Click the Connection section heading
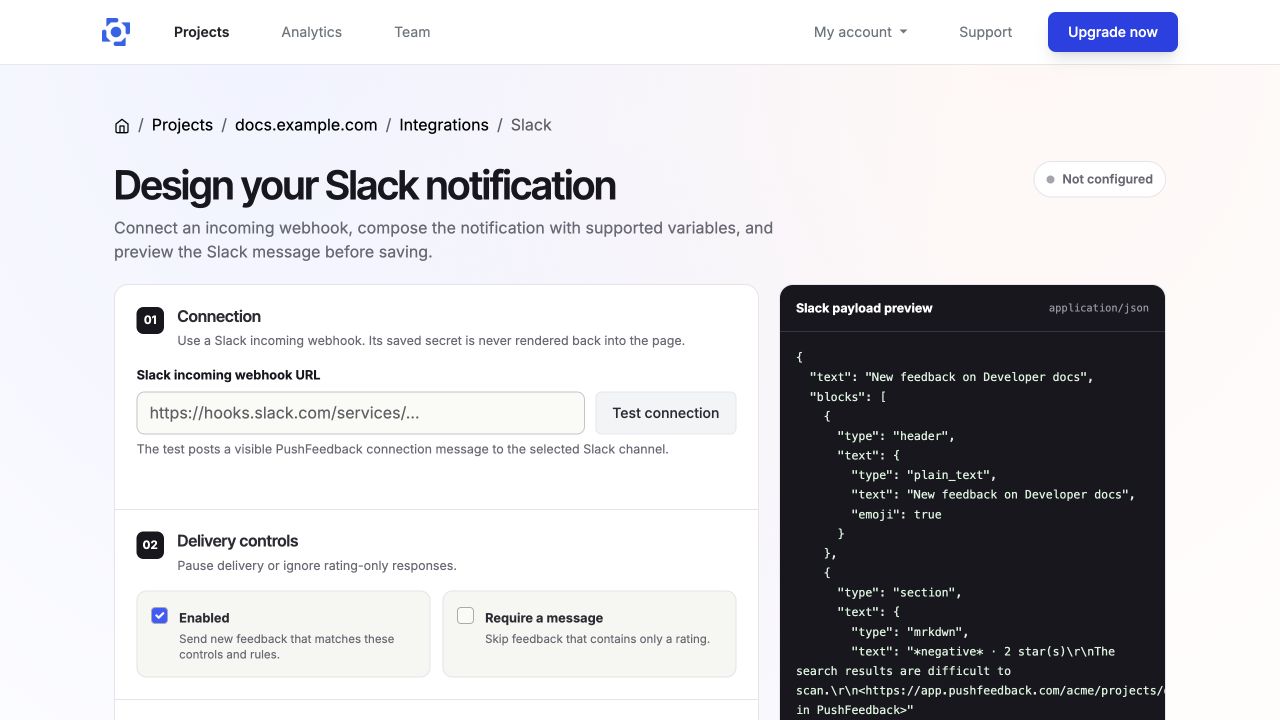 [219, 316]
